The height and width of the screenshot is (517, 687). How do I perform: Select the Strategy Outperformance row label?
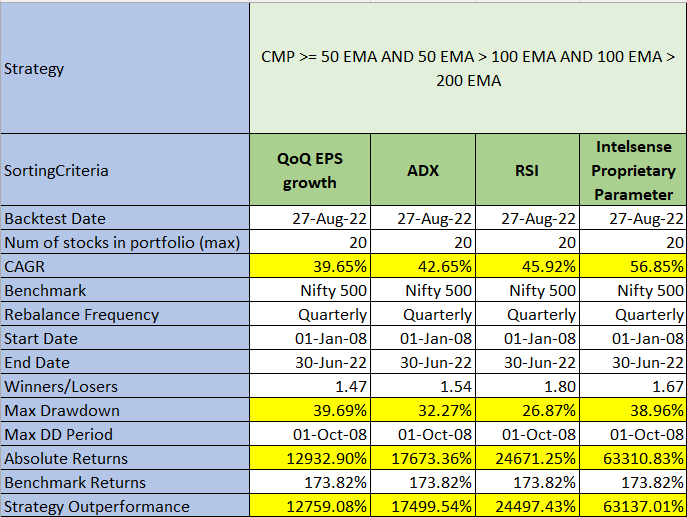click(125, 507)
